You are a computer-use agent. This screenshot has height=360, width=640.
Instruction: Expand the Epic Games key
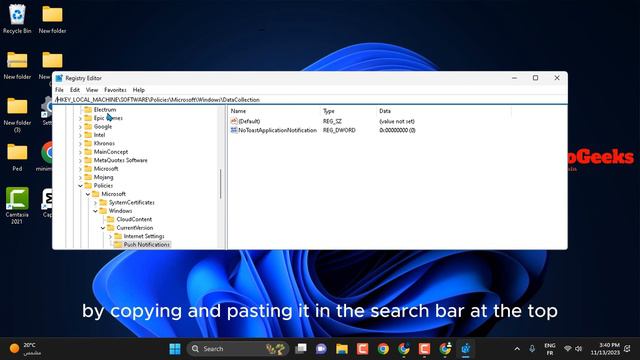click(80, 118)
